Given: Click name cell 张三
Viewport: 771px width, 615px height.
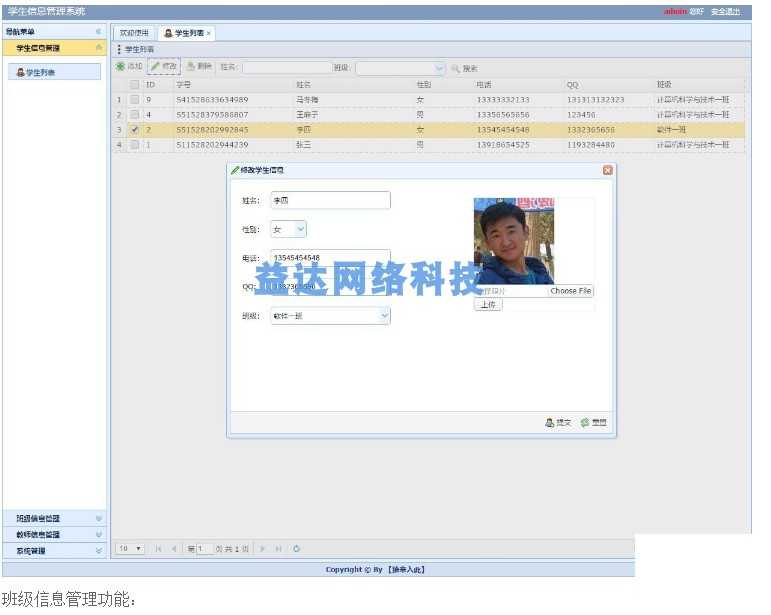Looking at the screenshot, I should click(x=303, y=145).
